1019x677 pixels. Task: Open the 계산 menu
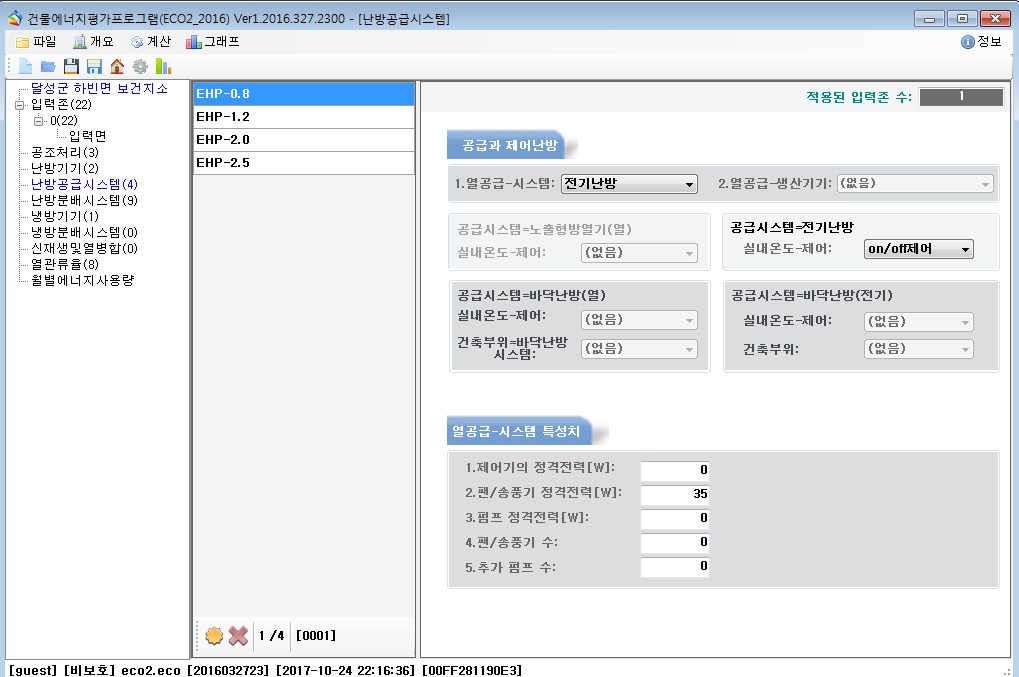150,42
